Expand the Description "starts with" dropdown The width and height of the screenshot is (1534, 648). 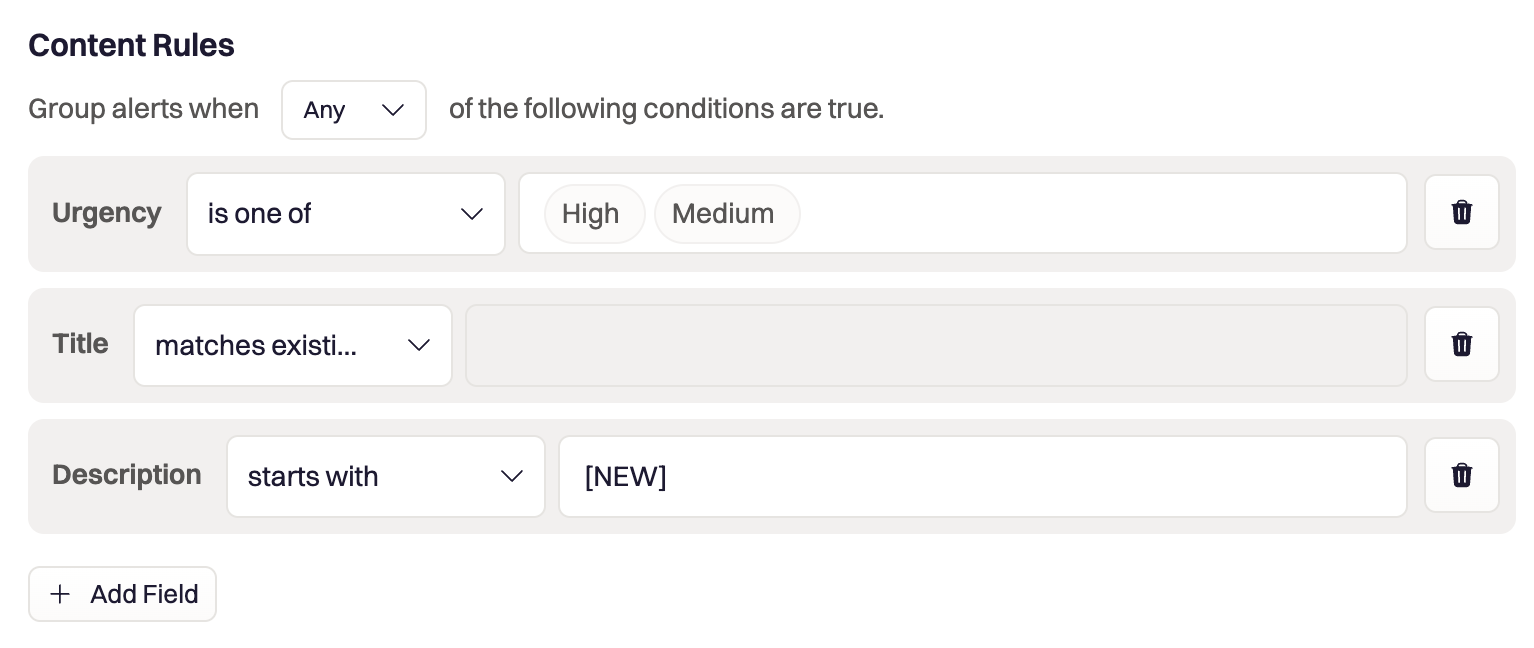tap(385, 476)
